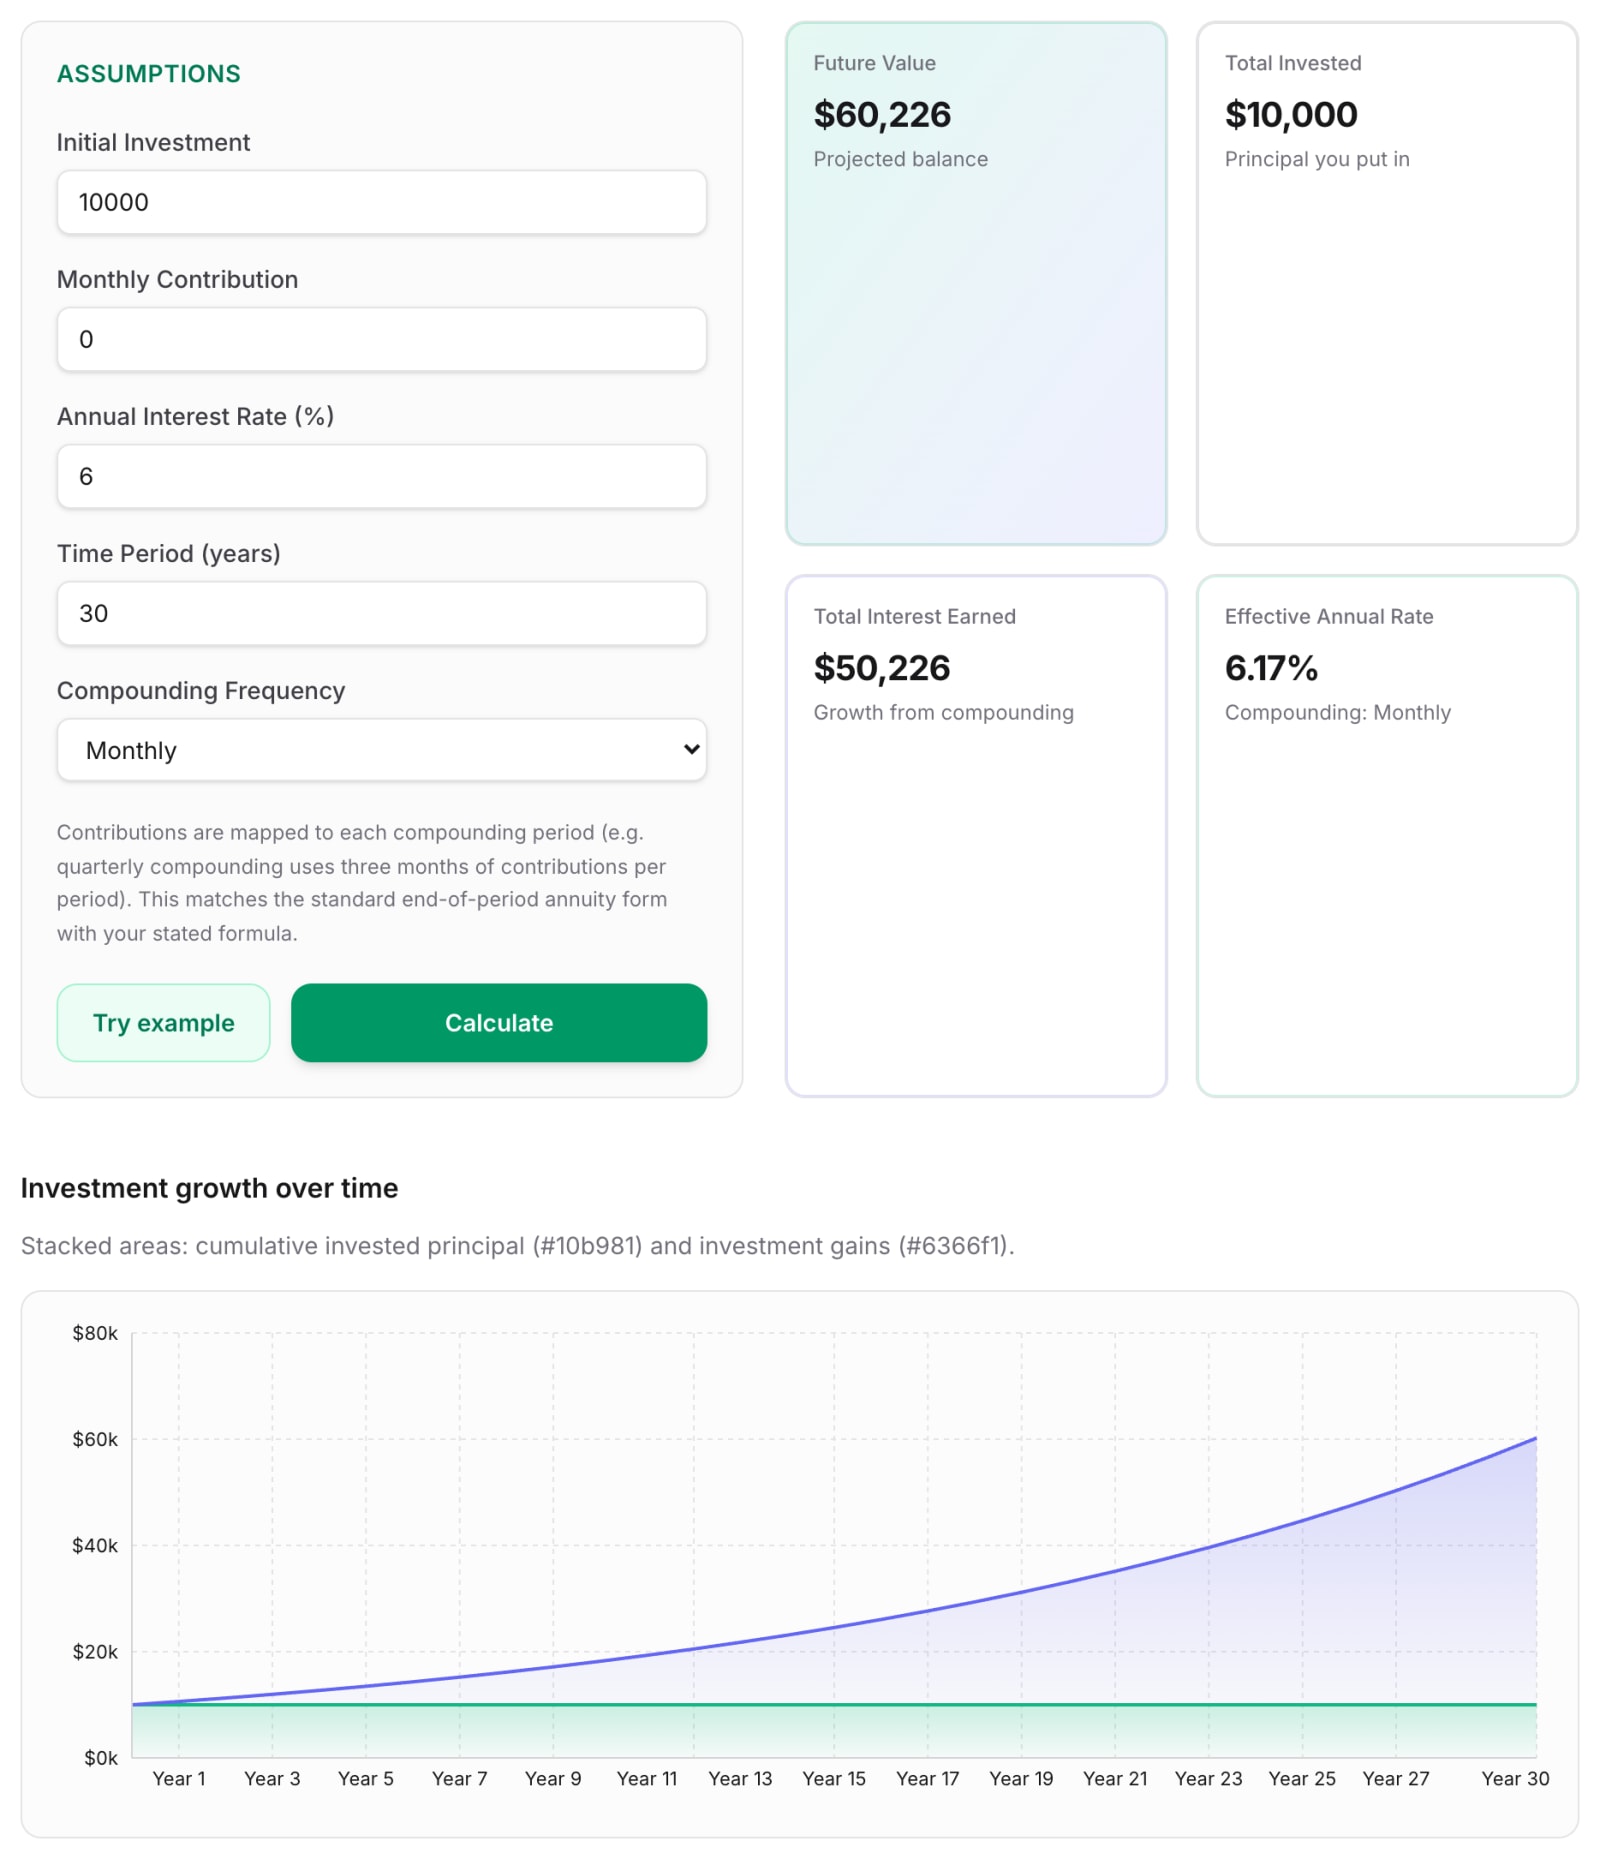Screen dimensions: 1600x1859
Task: Click the 'Growth from compounding' caption
Action: (943, 713)
